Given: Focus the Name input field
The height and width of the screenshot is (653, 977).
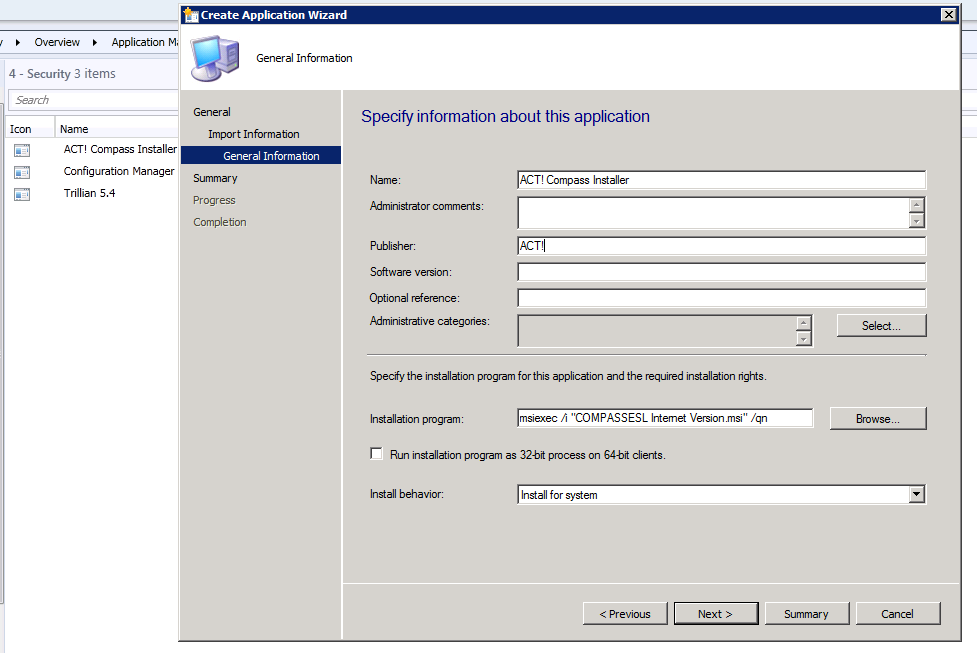Looking at the screenshot, I should [x=722, y=180].
